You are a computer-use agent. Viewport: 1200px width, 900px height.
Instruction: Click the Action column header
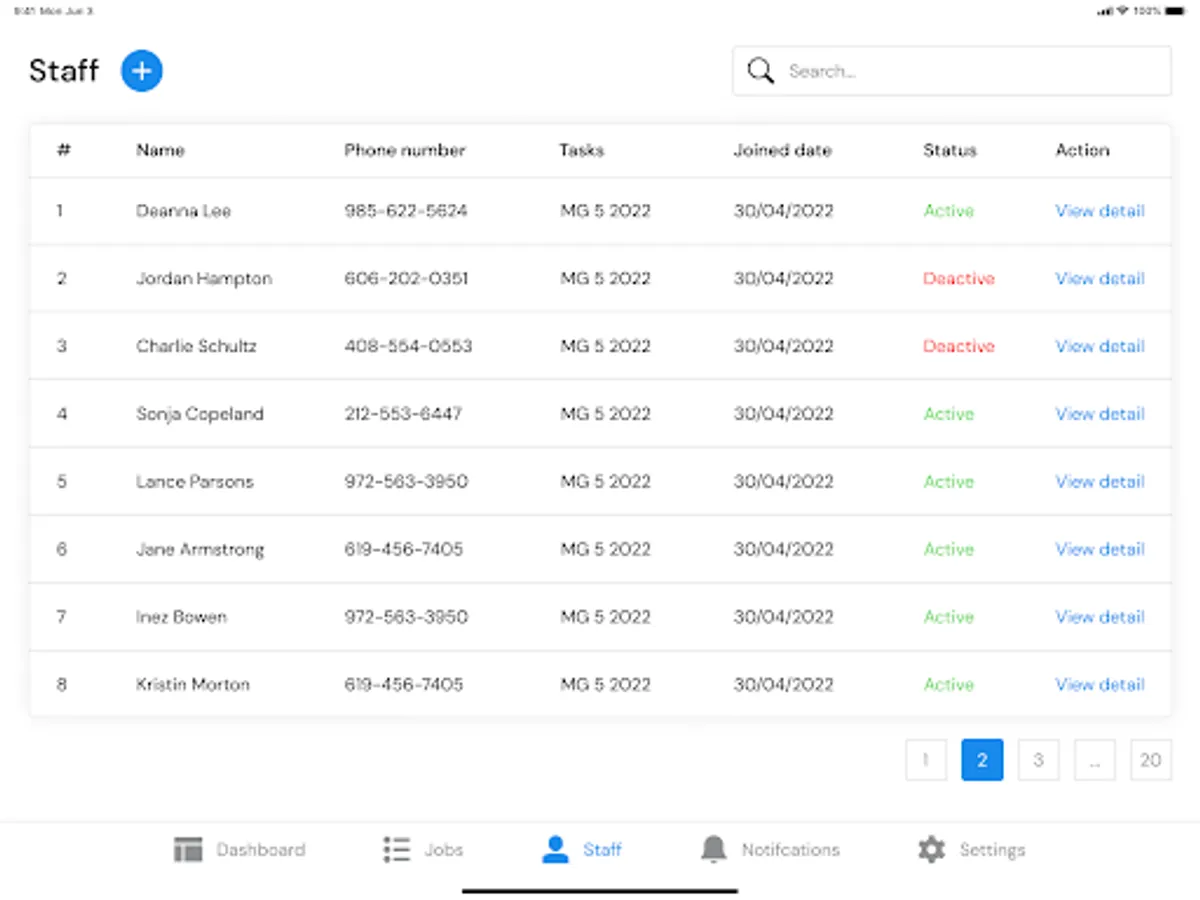point(1083,150)
